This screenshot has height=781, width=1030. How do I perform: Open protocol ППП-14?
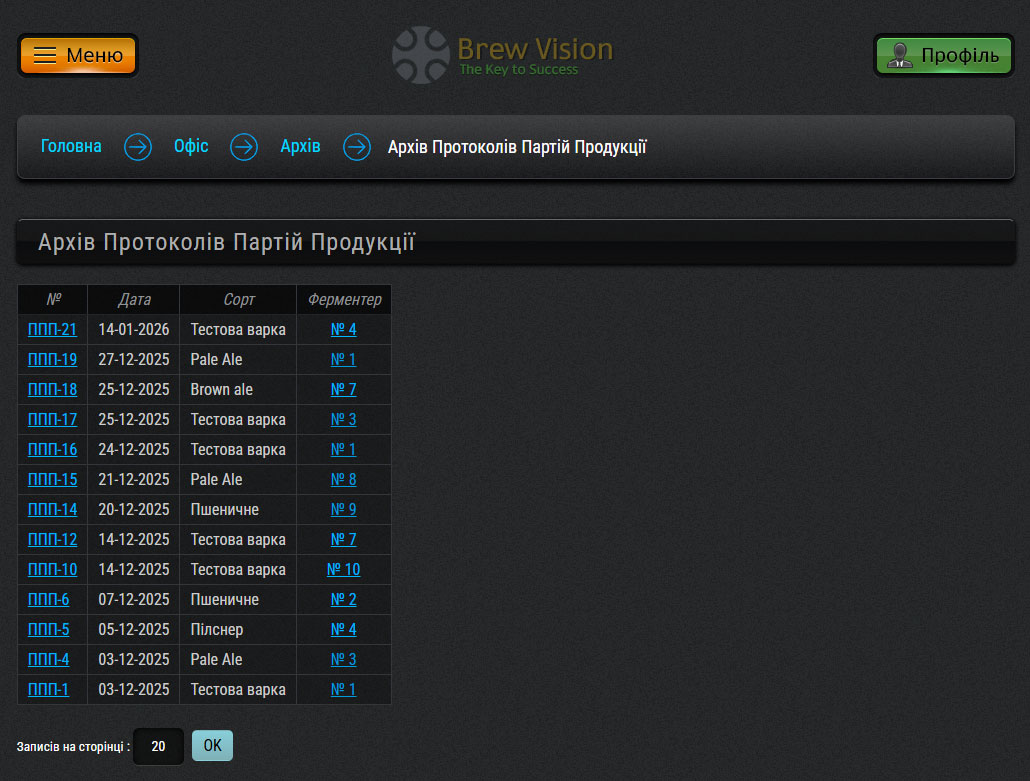coord(52,510)
